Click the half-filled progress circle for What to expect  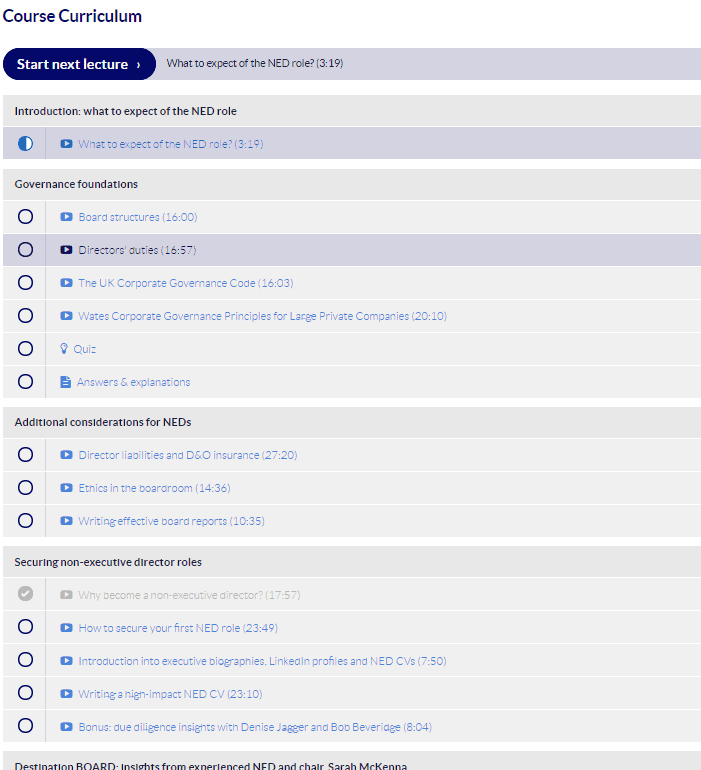[x=26, y=143]
